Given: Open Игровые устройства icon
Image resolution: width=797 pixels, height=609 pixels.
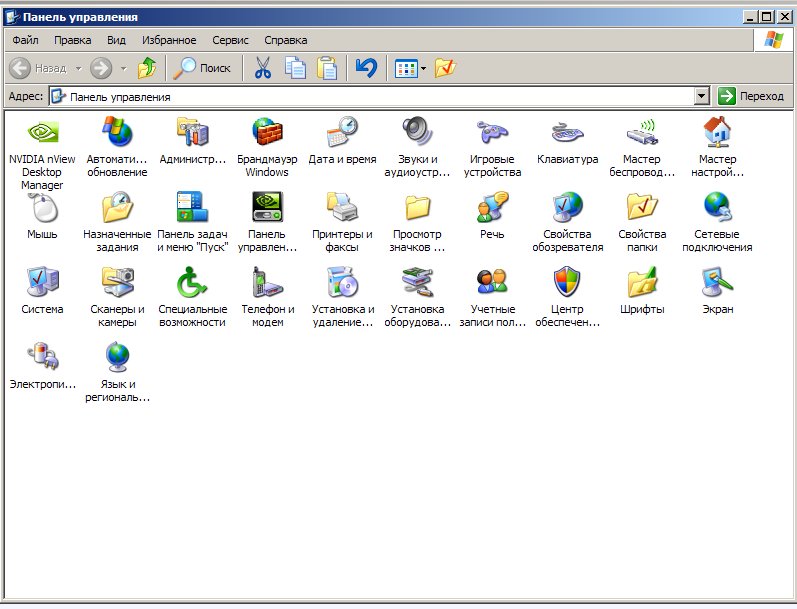Looking at the screenshot, I should coord(492,131).
